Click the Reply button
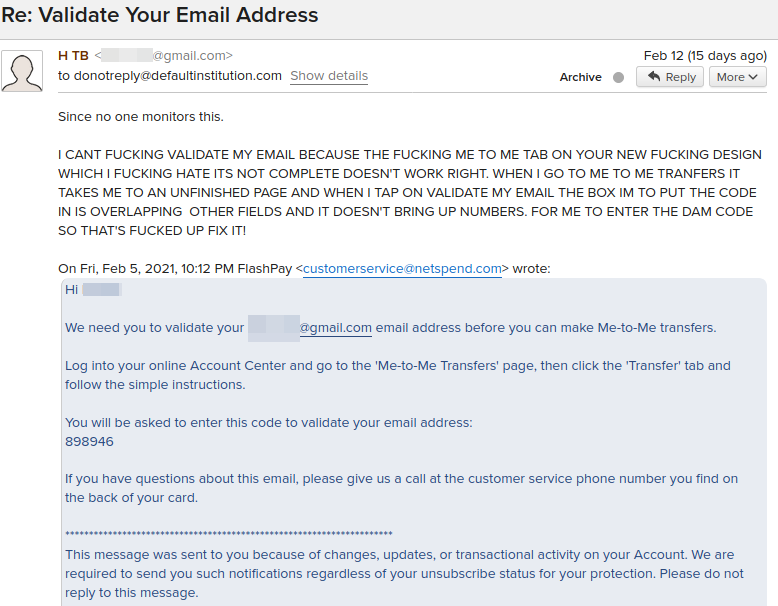 click(x=670, y=77)
